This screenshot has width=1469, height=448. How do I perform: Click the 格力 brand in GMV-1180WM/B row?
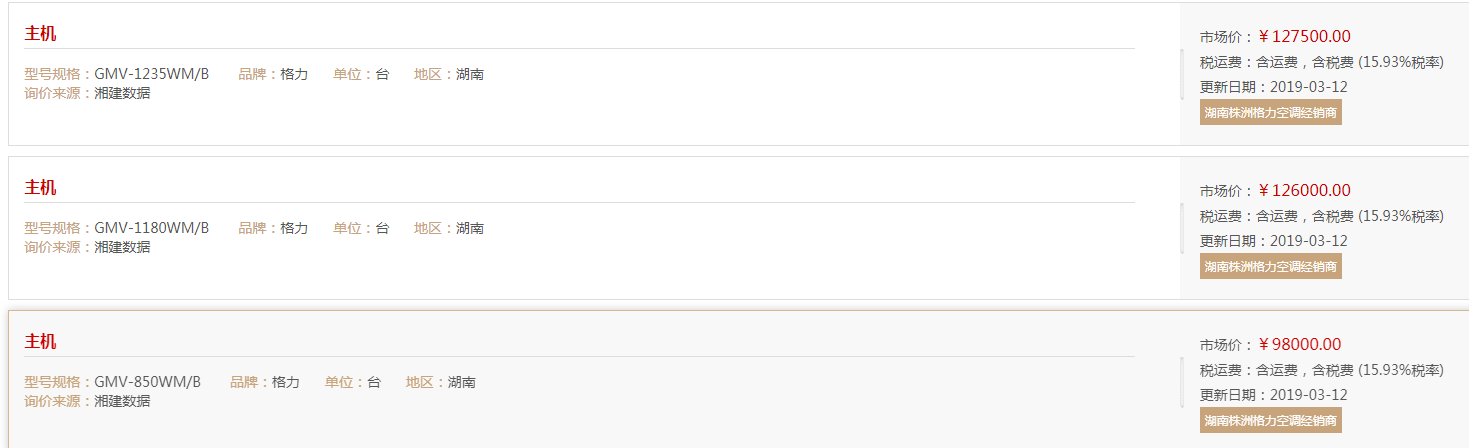(294, 228)
